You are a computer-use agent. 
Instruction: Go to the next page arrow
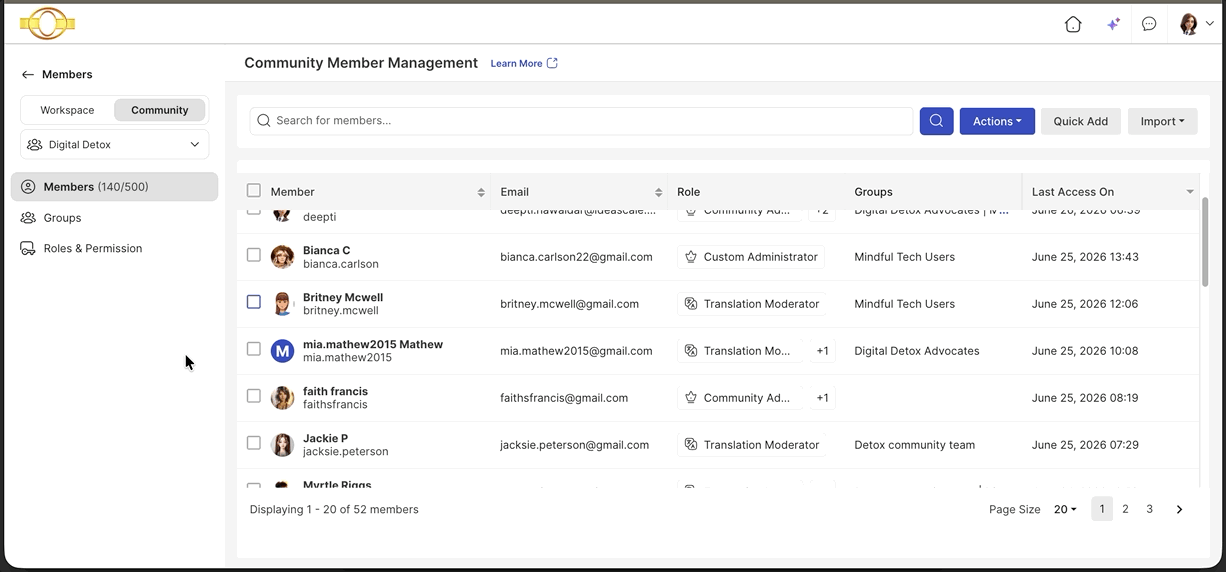[x=1179, y=509]
